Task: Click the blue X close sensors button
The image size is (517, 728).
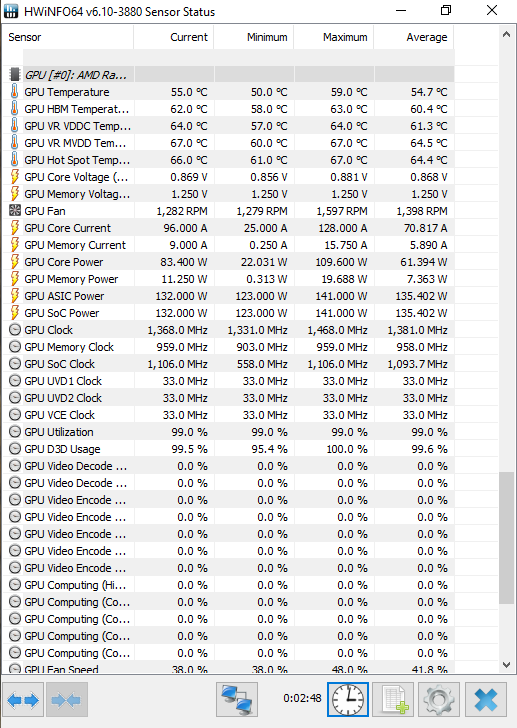Action: 486,699
